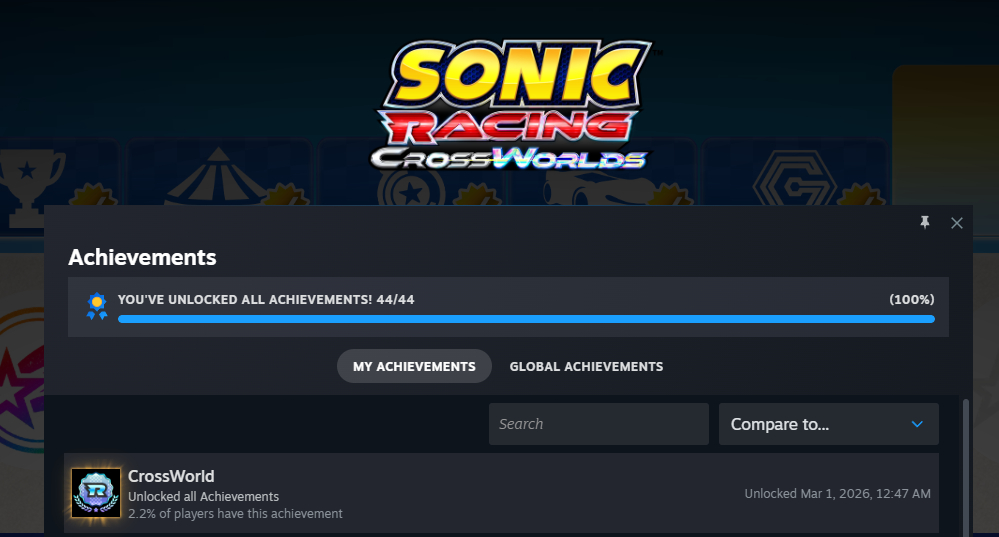Select the CrossWorld achievement title

point(171,476)
